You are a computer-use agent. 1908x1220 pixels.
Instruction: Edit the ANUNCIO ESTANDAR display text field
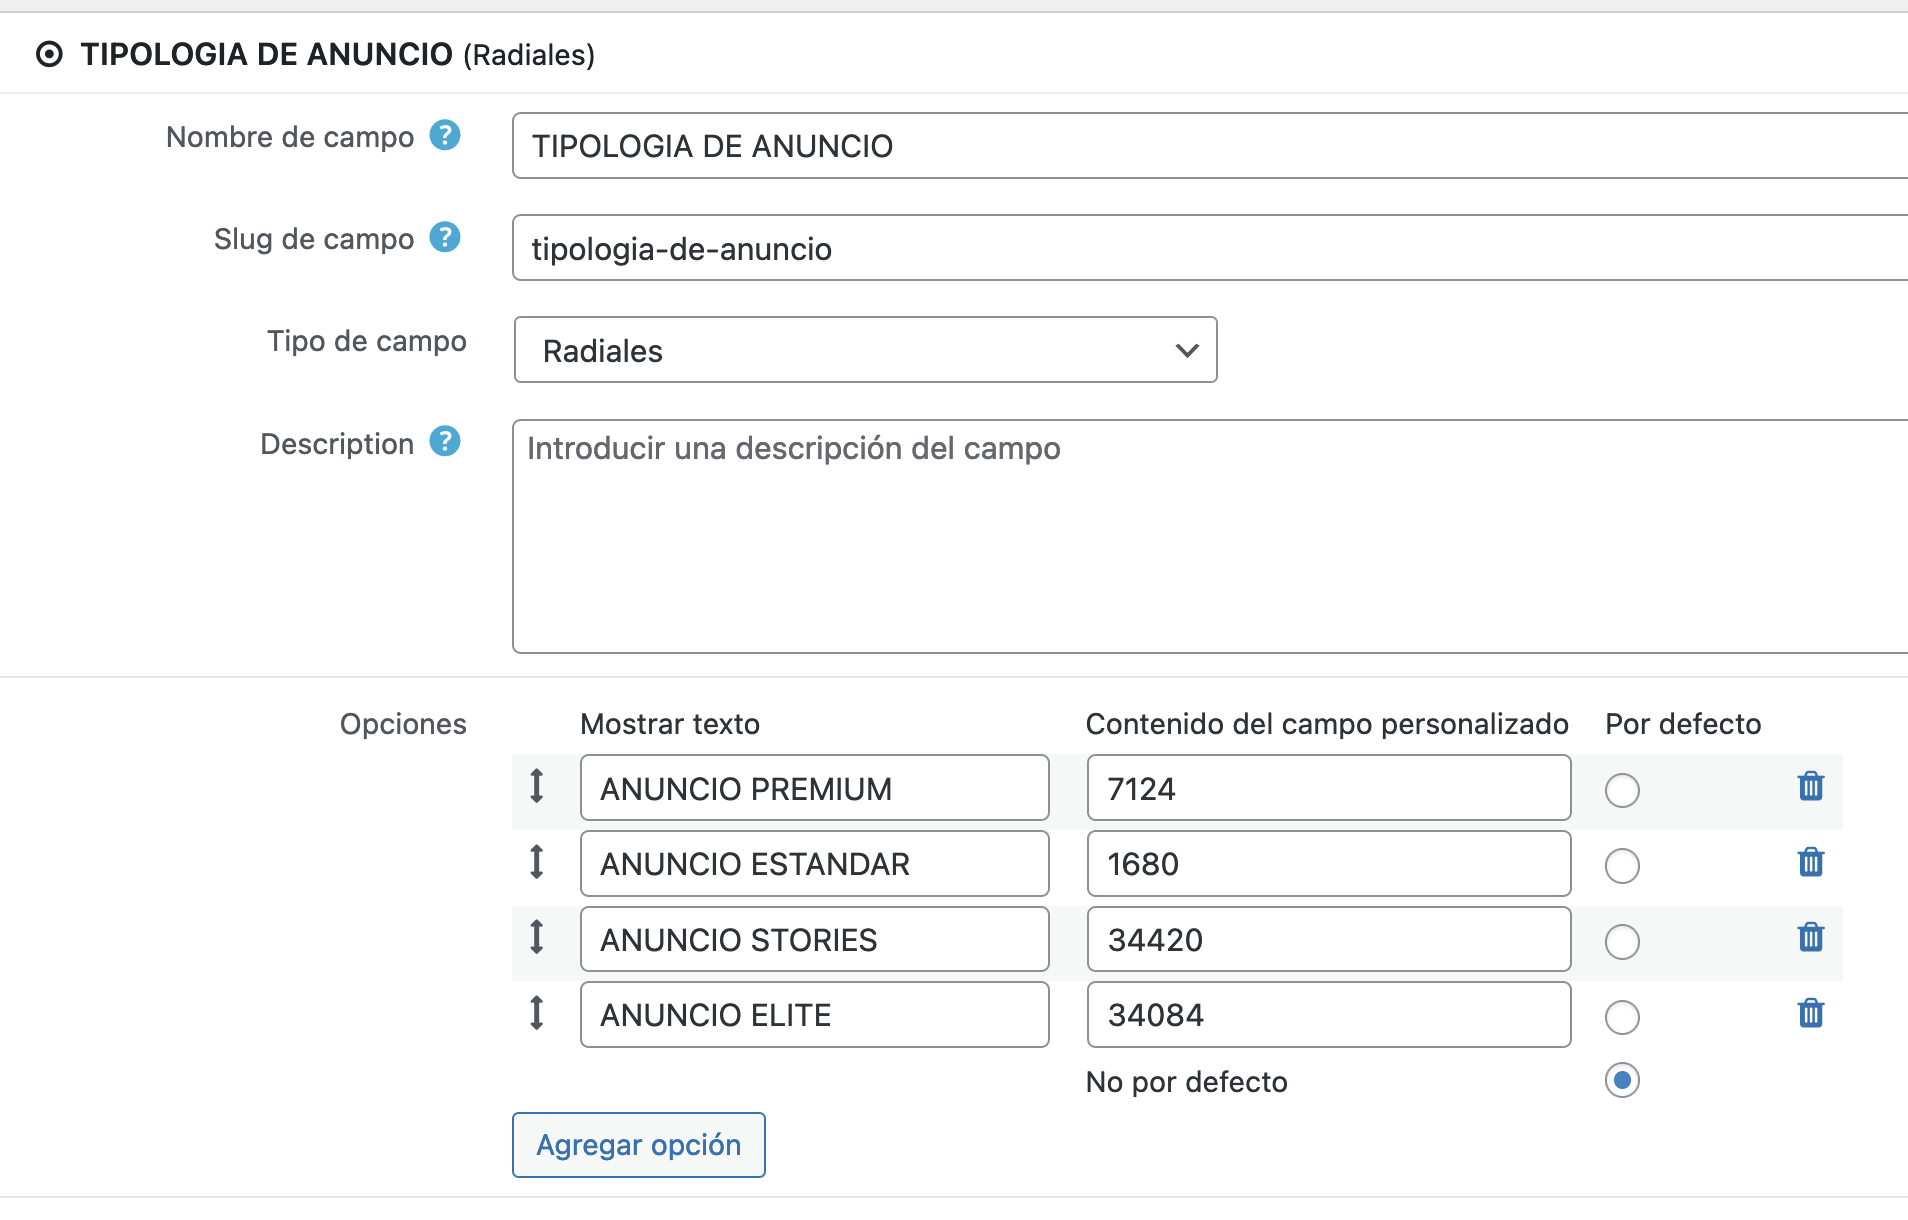coord(814,864)
